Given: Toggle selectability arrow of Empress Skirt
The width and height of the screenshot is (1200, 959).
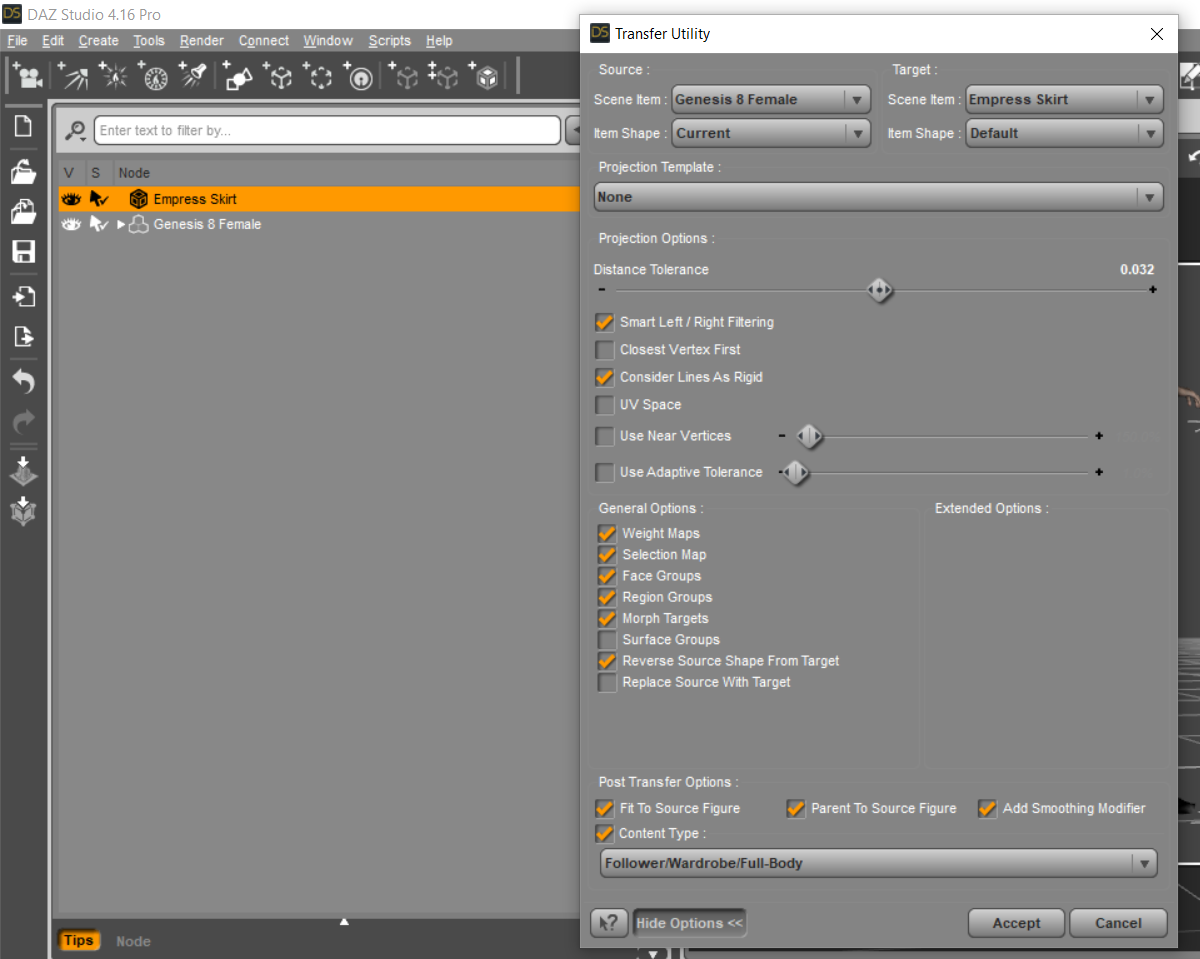Looking at the screenshot, I should 99,199.
